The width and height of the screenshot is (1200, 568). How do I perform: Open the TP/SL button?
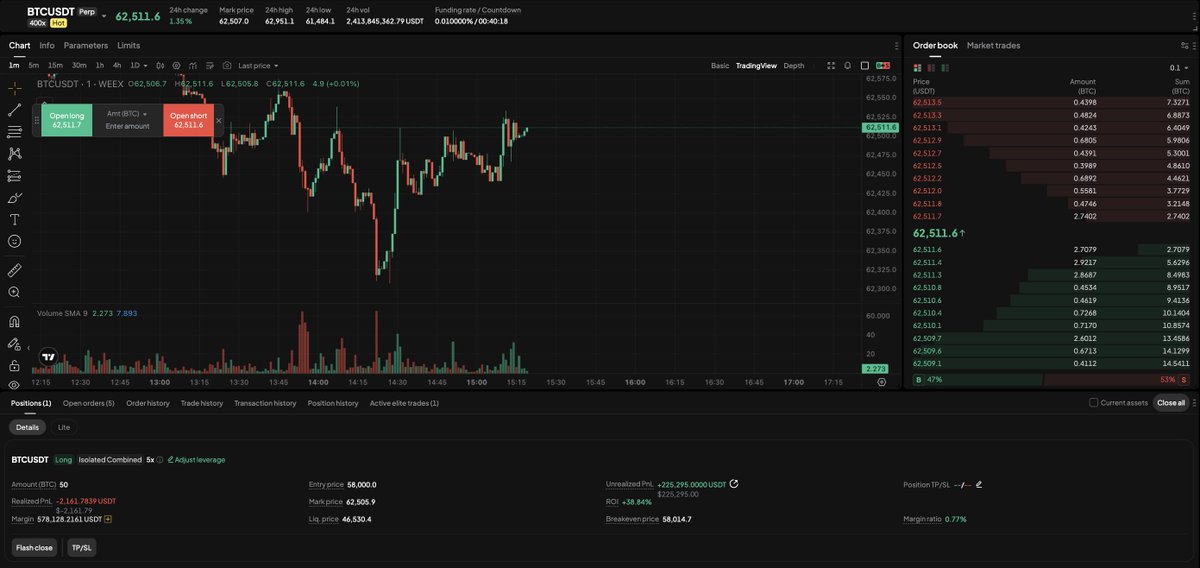81,548
